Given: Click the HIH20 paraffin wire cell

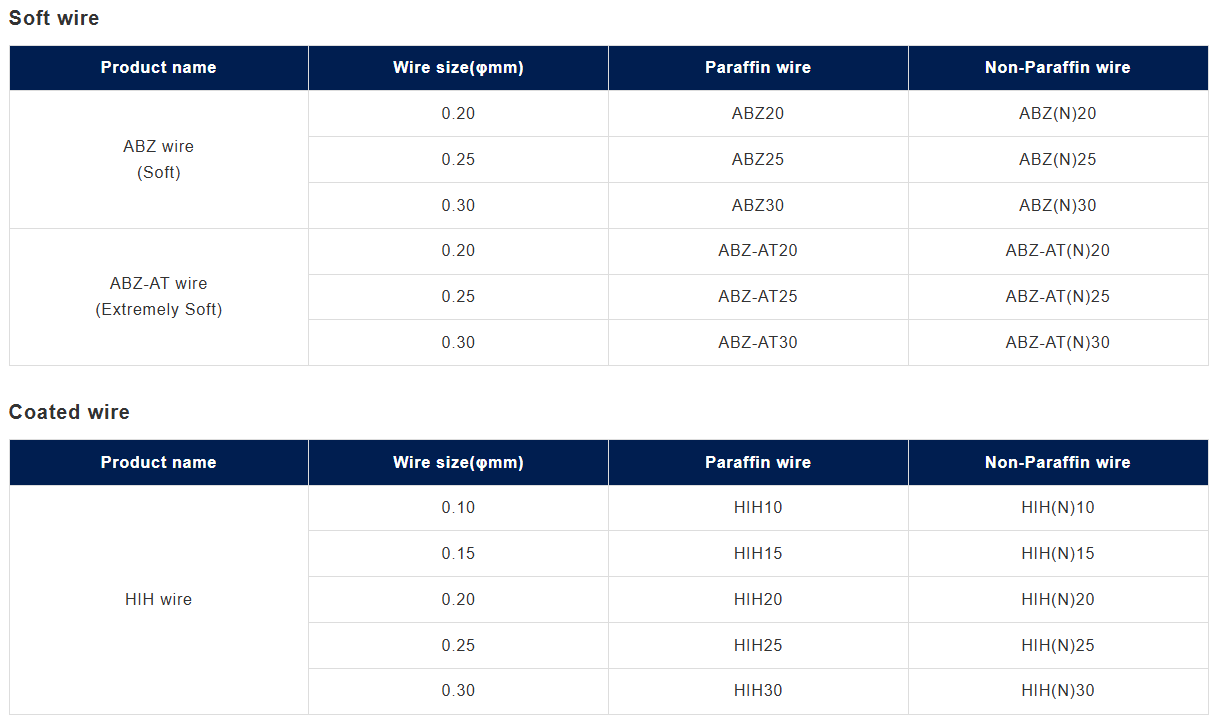Looking at the screenshot, I should click(757, 600).
